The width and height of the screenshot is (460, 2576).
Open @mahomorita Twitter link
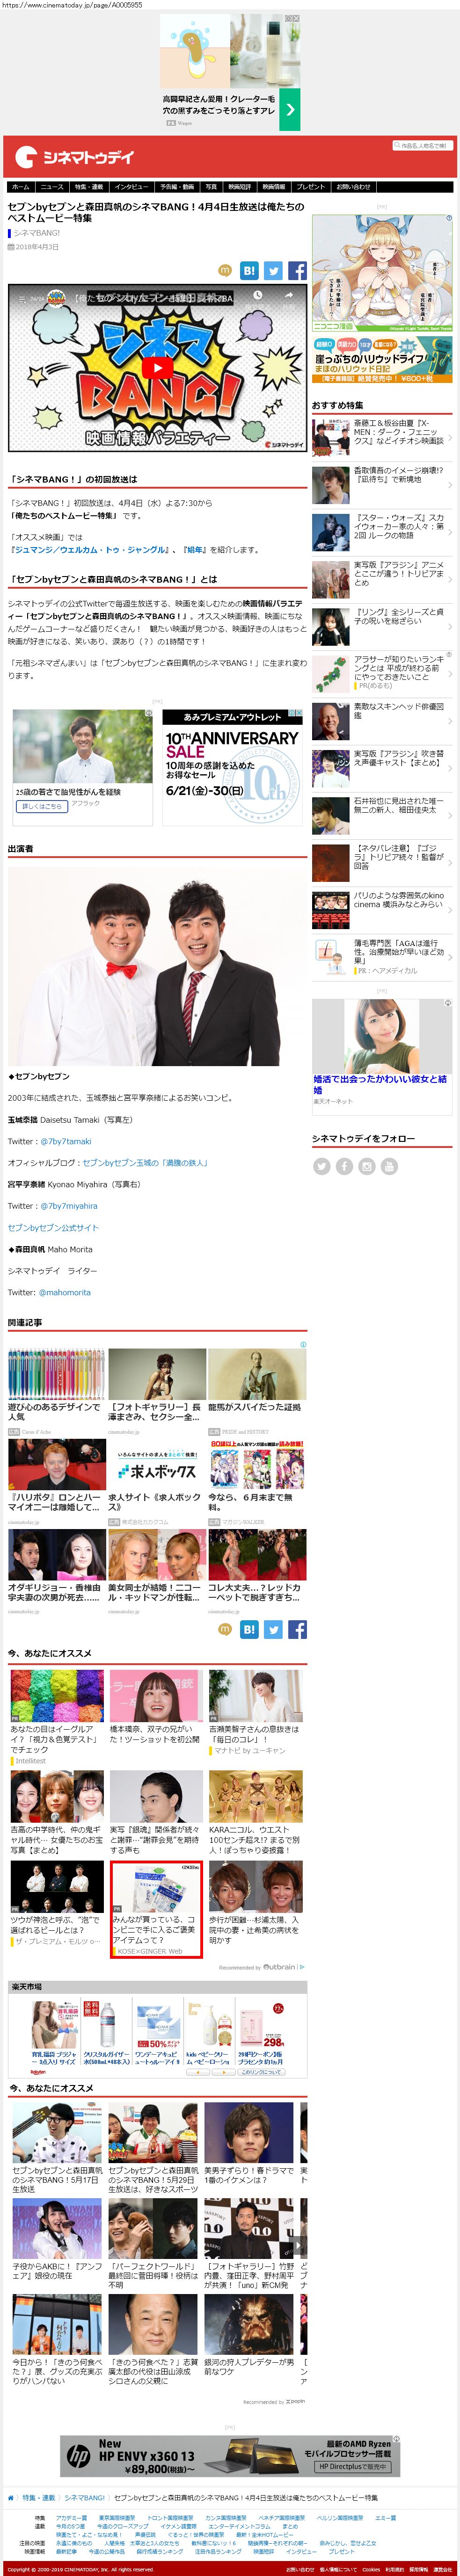[64, 1292]
